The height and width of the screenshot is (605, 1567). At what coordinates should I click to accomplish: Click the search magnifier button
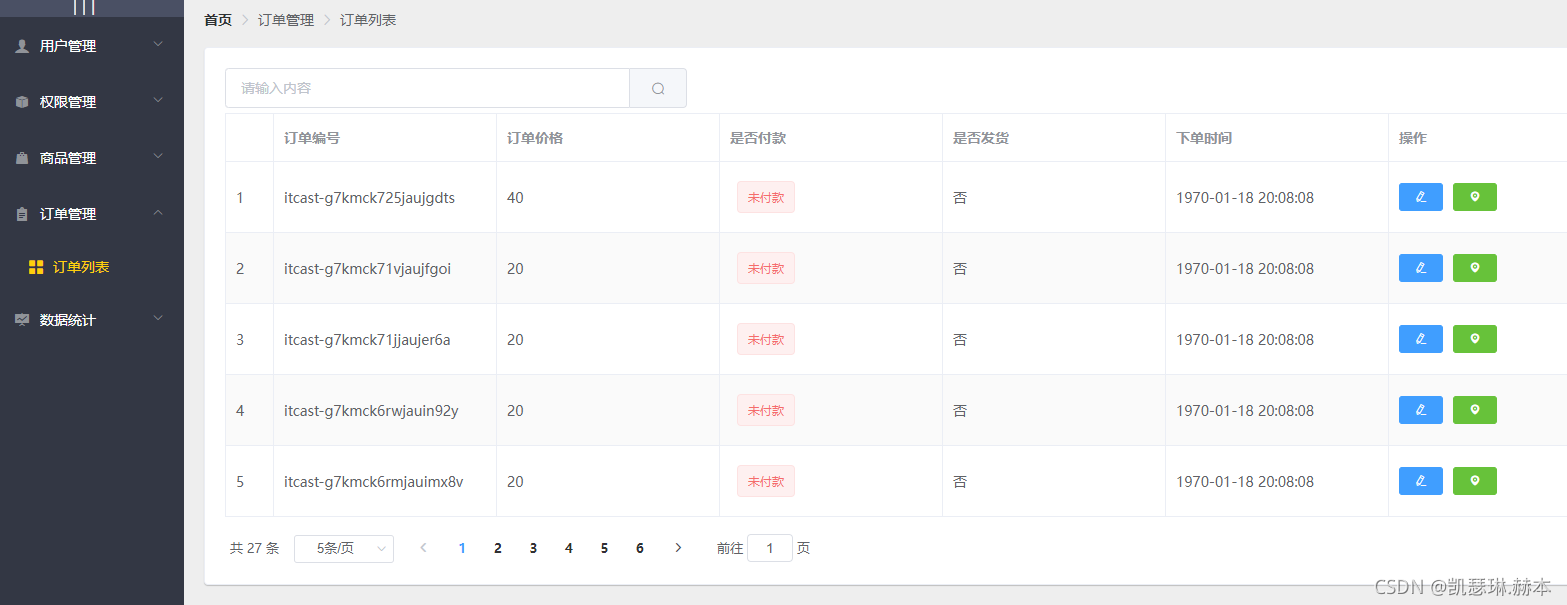coord(658,88)
